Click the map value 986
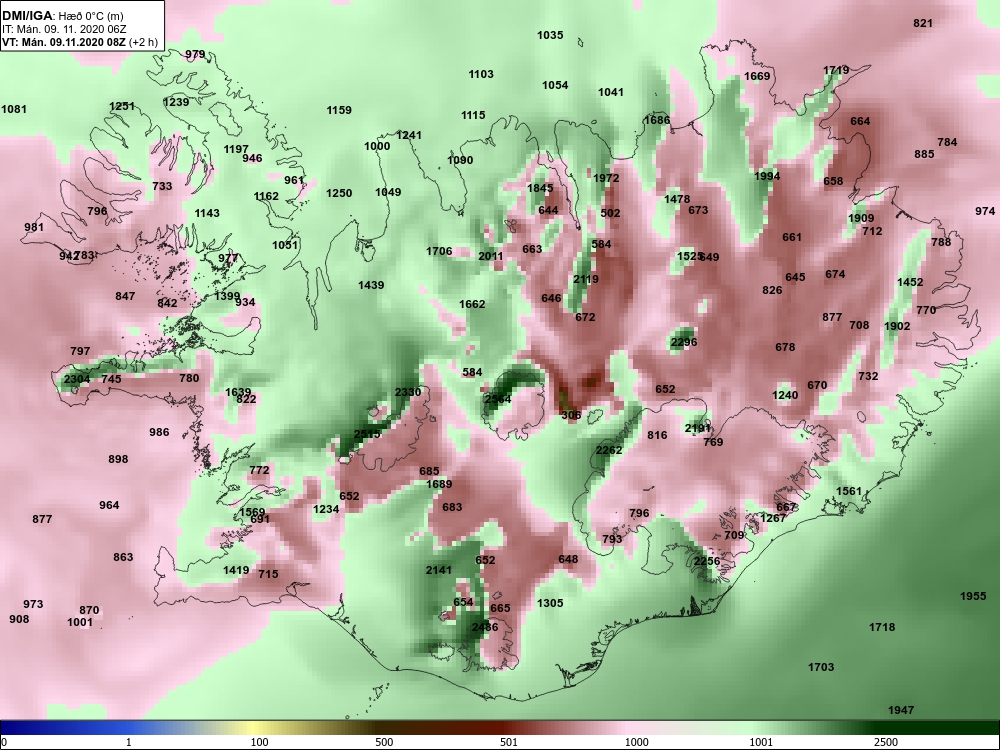This screenshot has height=750, width=1000. point(159,432)
